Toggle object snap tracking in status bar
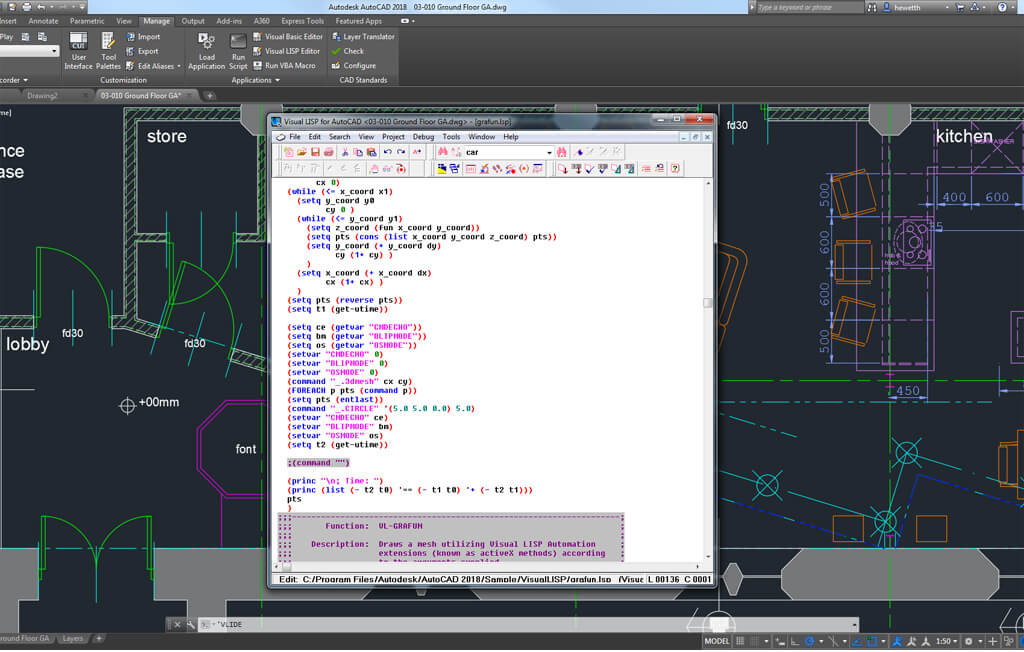The width and height of the screenshot is (1024, 652). tap(857, 642)
